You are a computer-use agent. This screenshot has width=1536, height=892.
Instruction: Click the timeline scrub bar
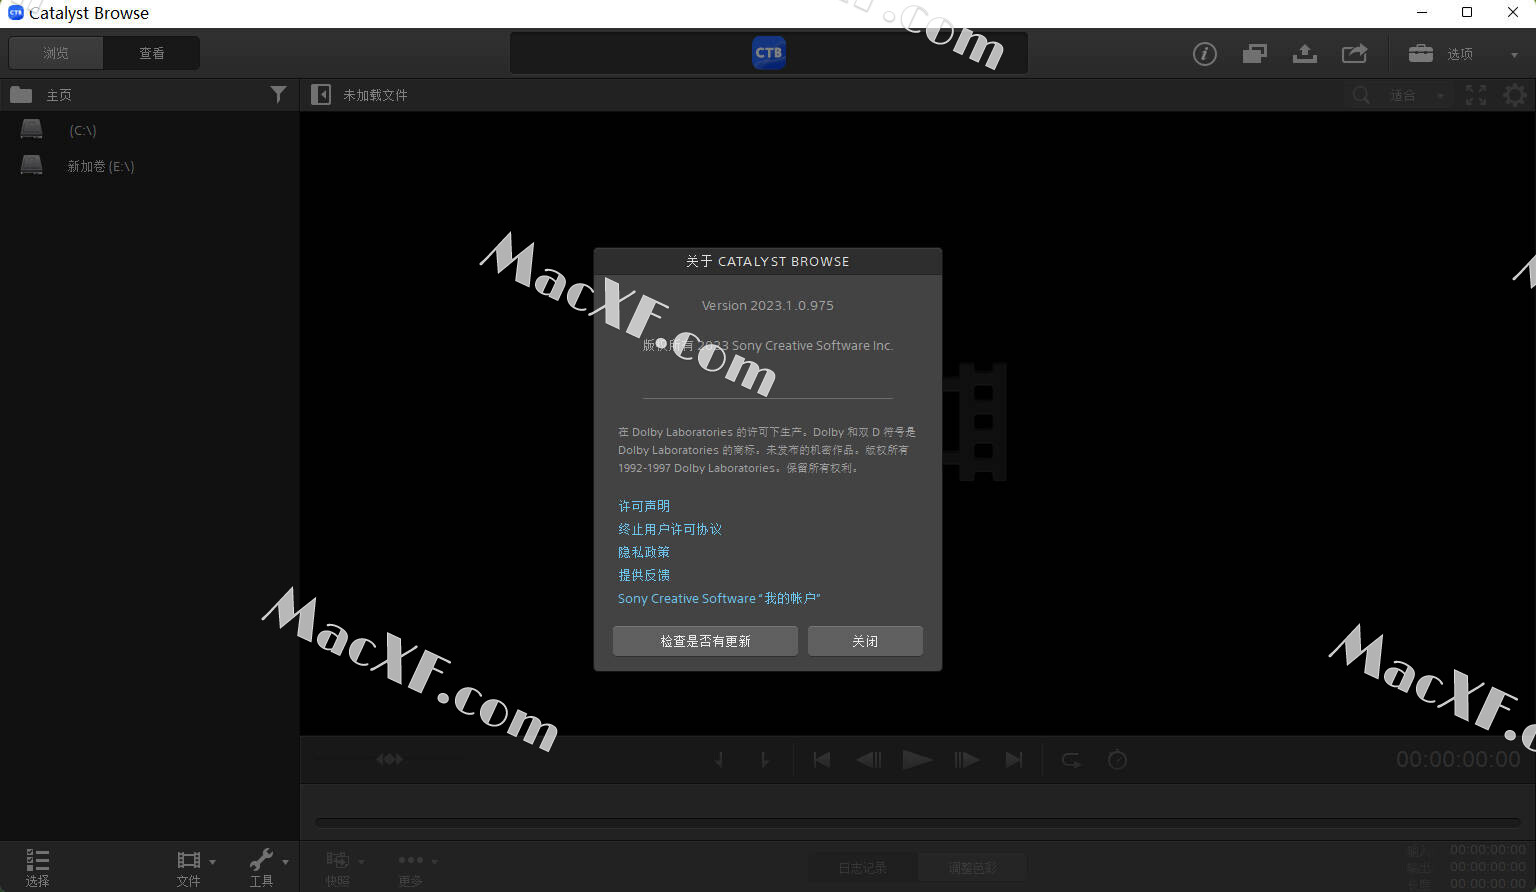(x=917, y=823)
